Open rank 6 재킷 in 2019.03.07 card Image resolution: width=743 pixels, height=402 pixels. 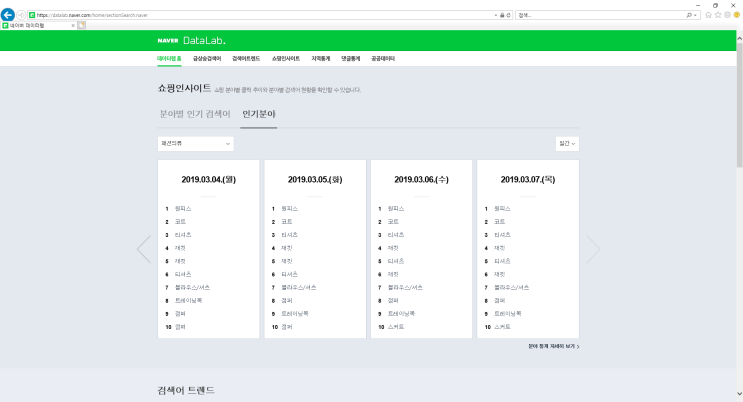(x=500, y=274)
